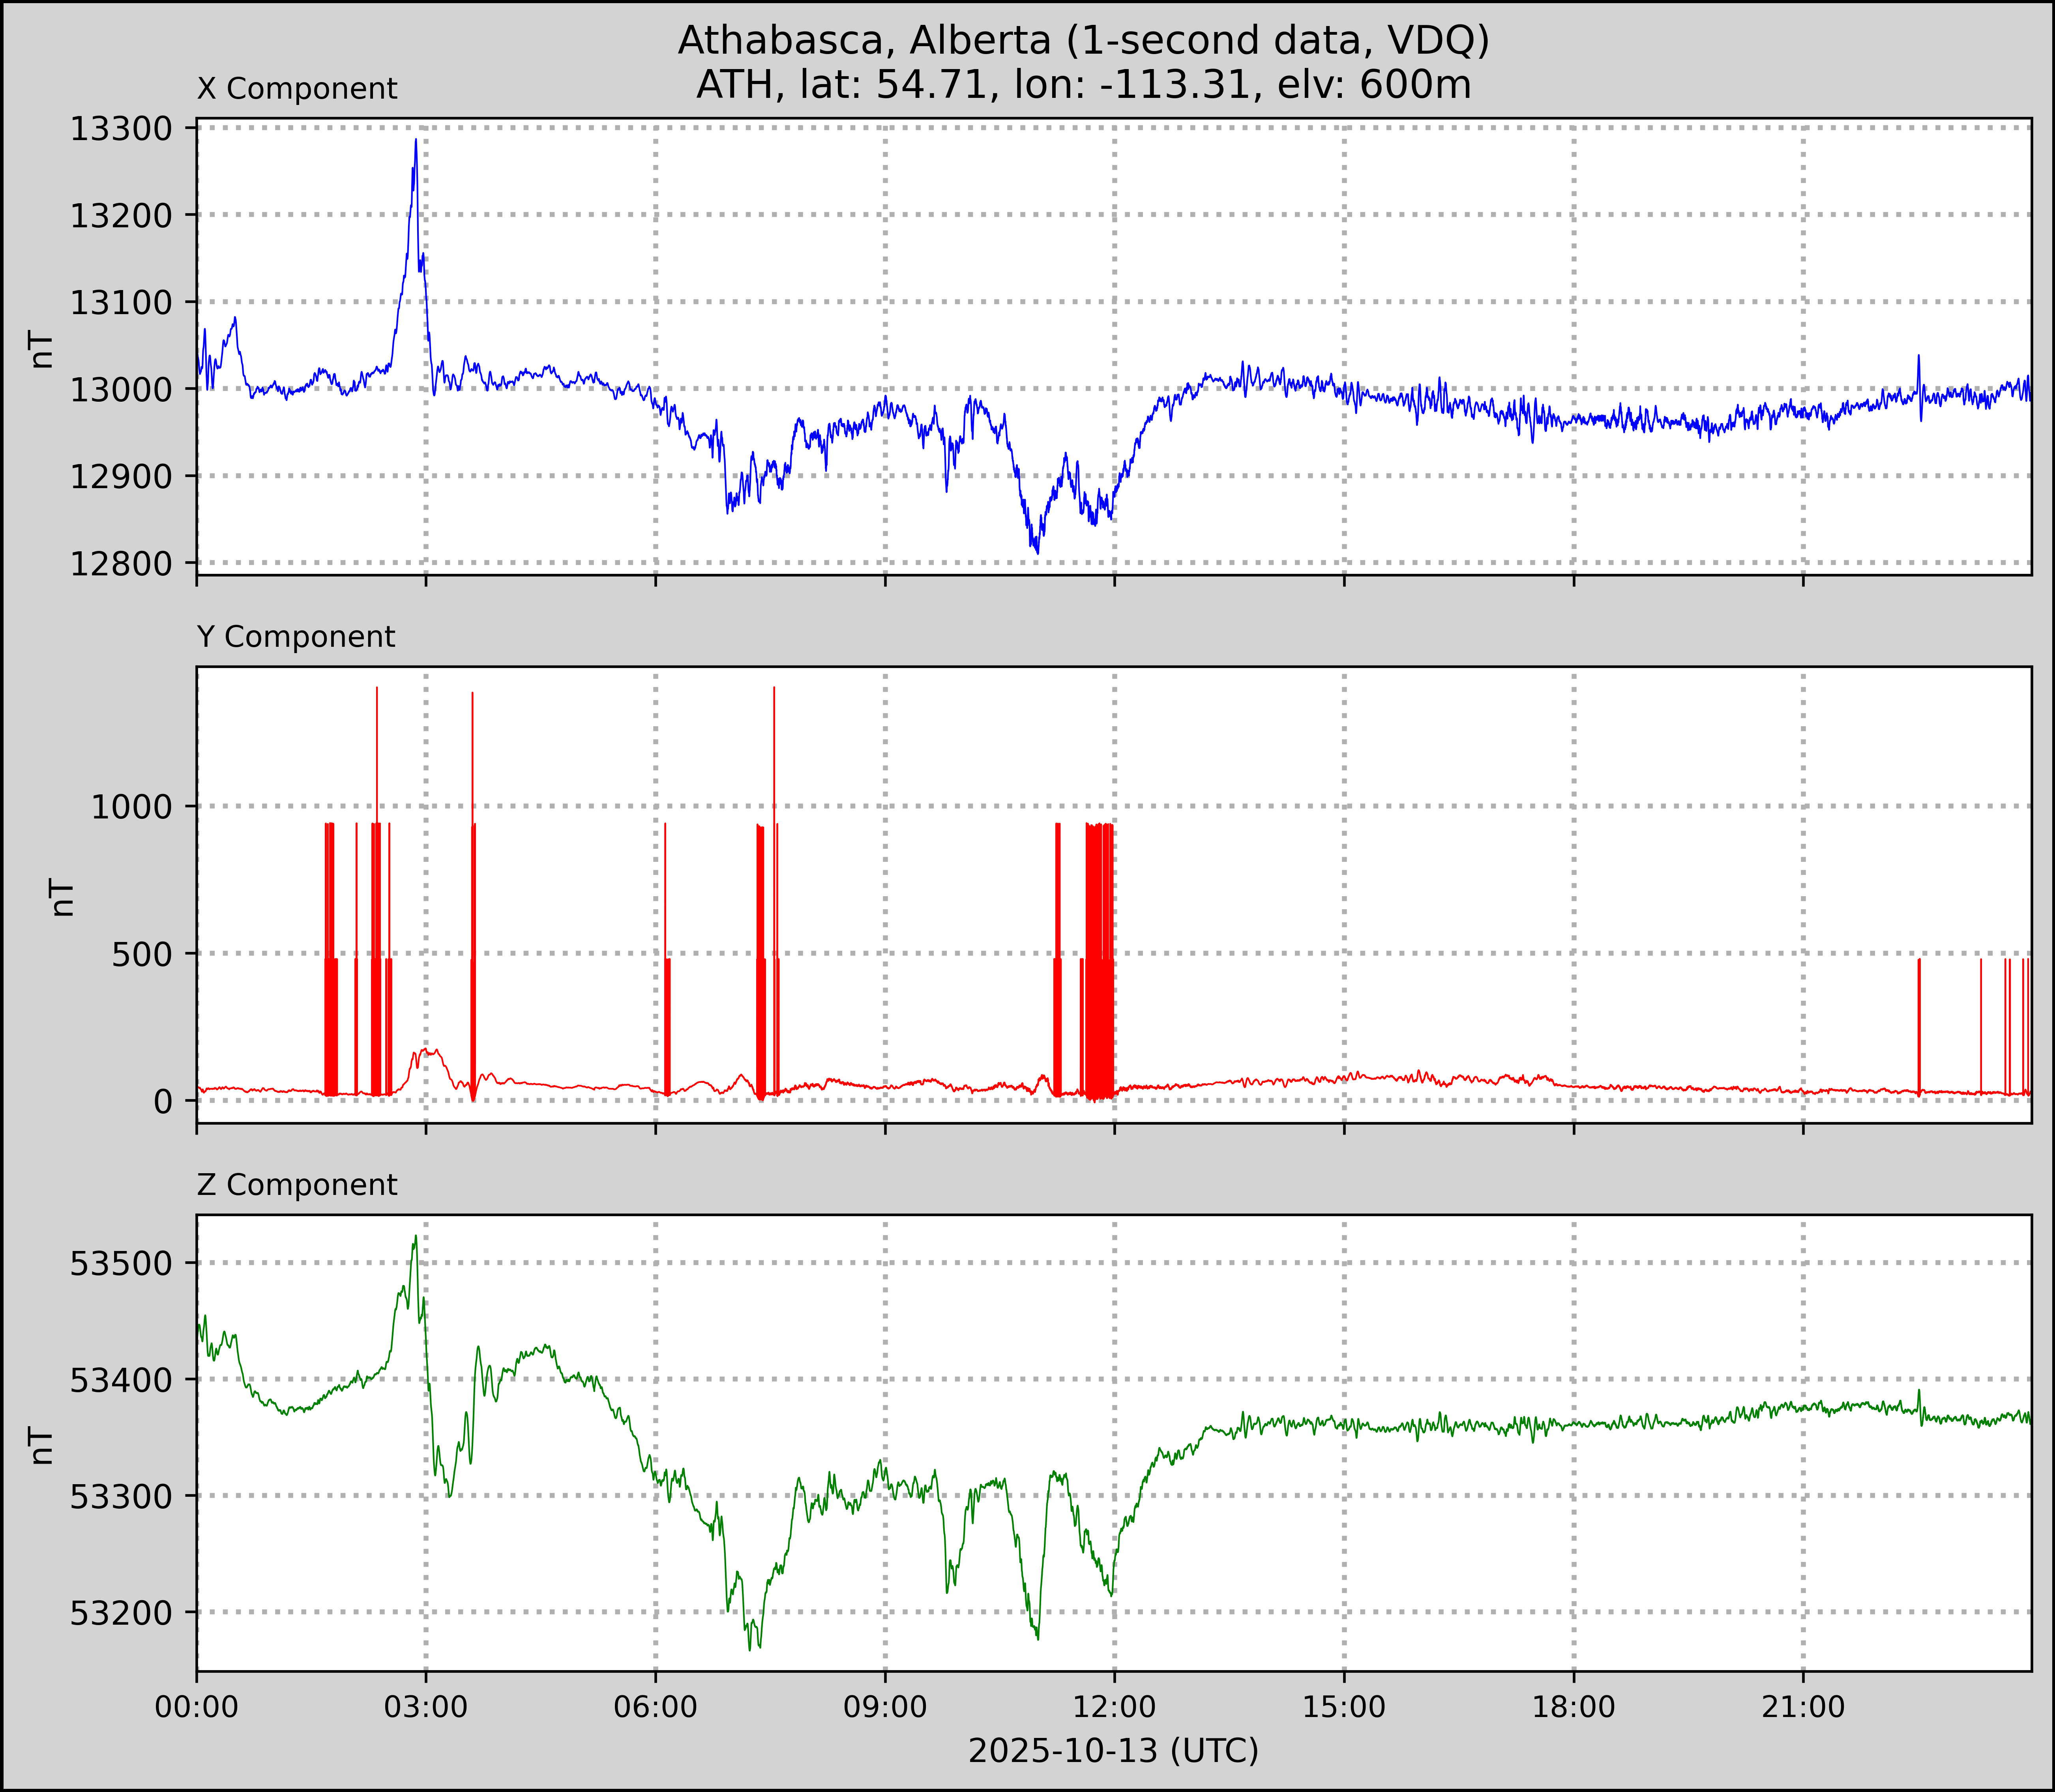Viewport: 2055px width, 1792px height.
Task: Click the Z Component panel label
Action: point(297,1185)
